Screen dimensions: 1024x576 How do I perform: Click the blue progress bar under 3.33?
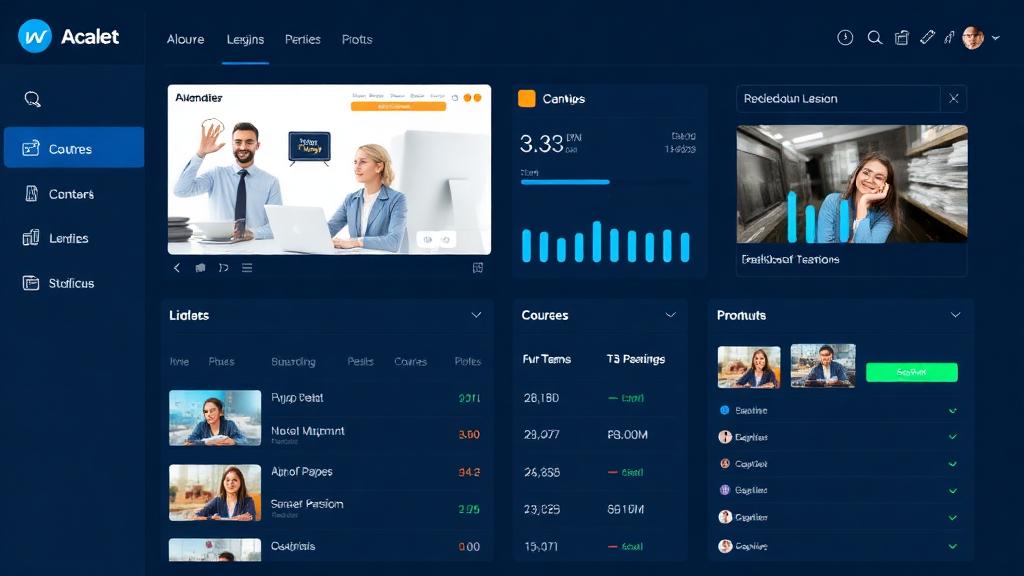(564, 183)
